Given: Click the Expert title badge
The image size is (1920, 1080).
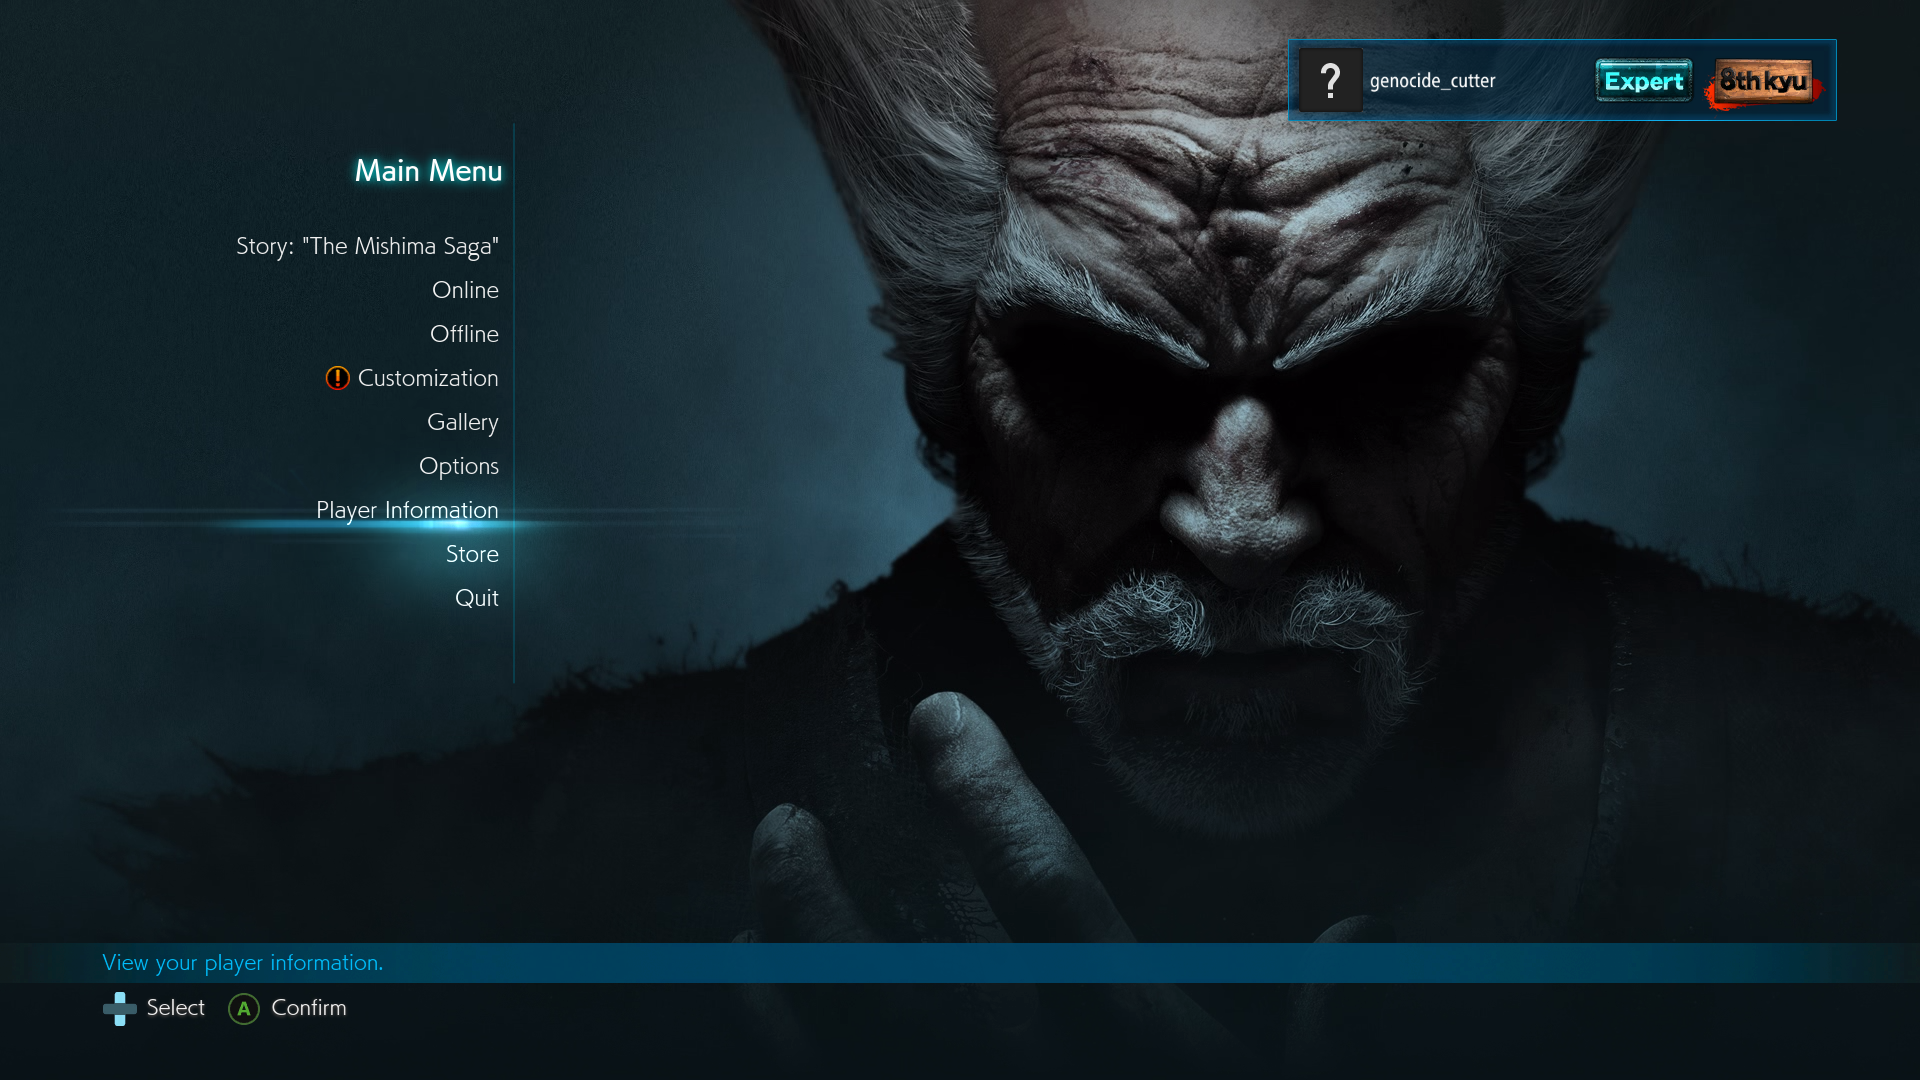Looking at the screenshot, I should (x=1643, y=81).
